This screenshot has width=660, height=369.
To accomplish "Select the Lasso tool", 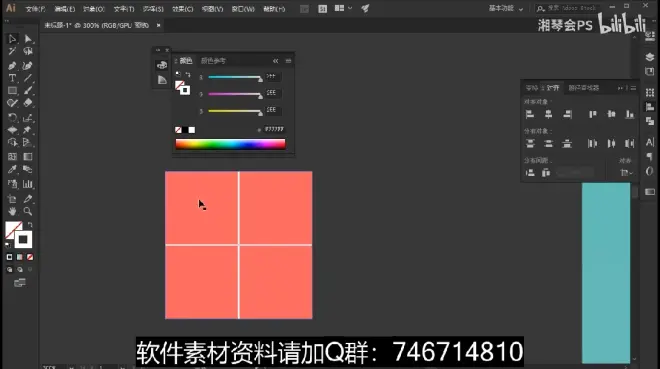I will tap(28, 51).
